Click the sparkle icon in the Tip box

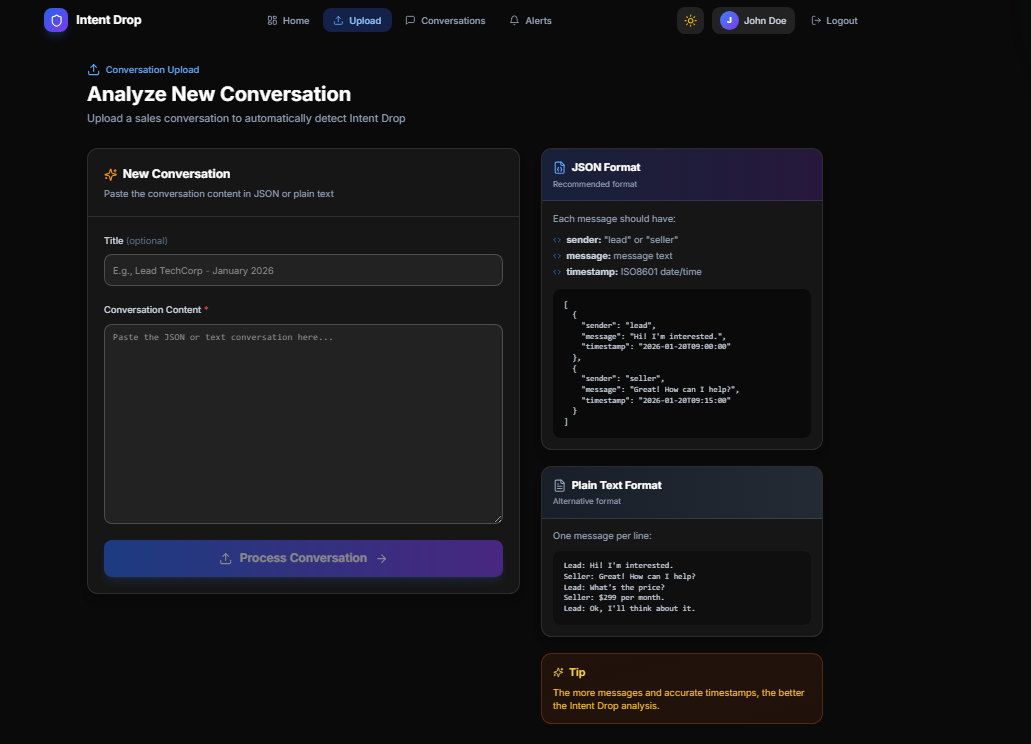[559, 672]
